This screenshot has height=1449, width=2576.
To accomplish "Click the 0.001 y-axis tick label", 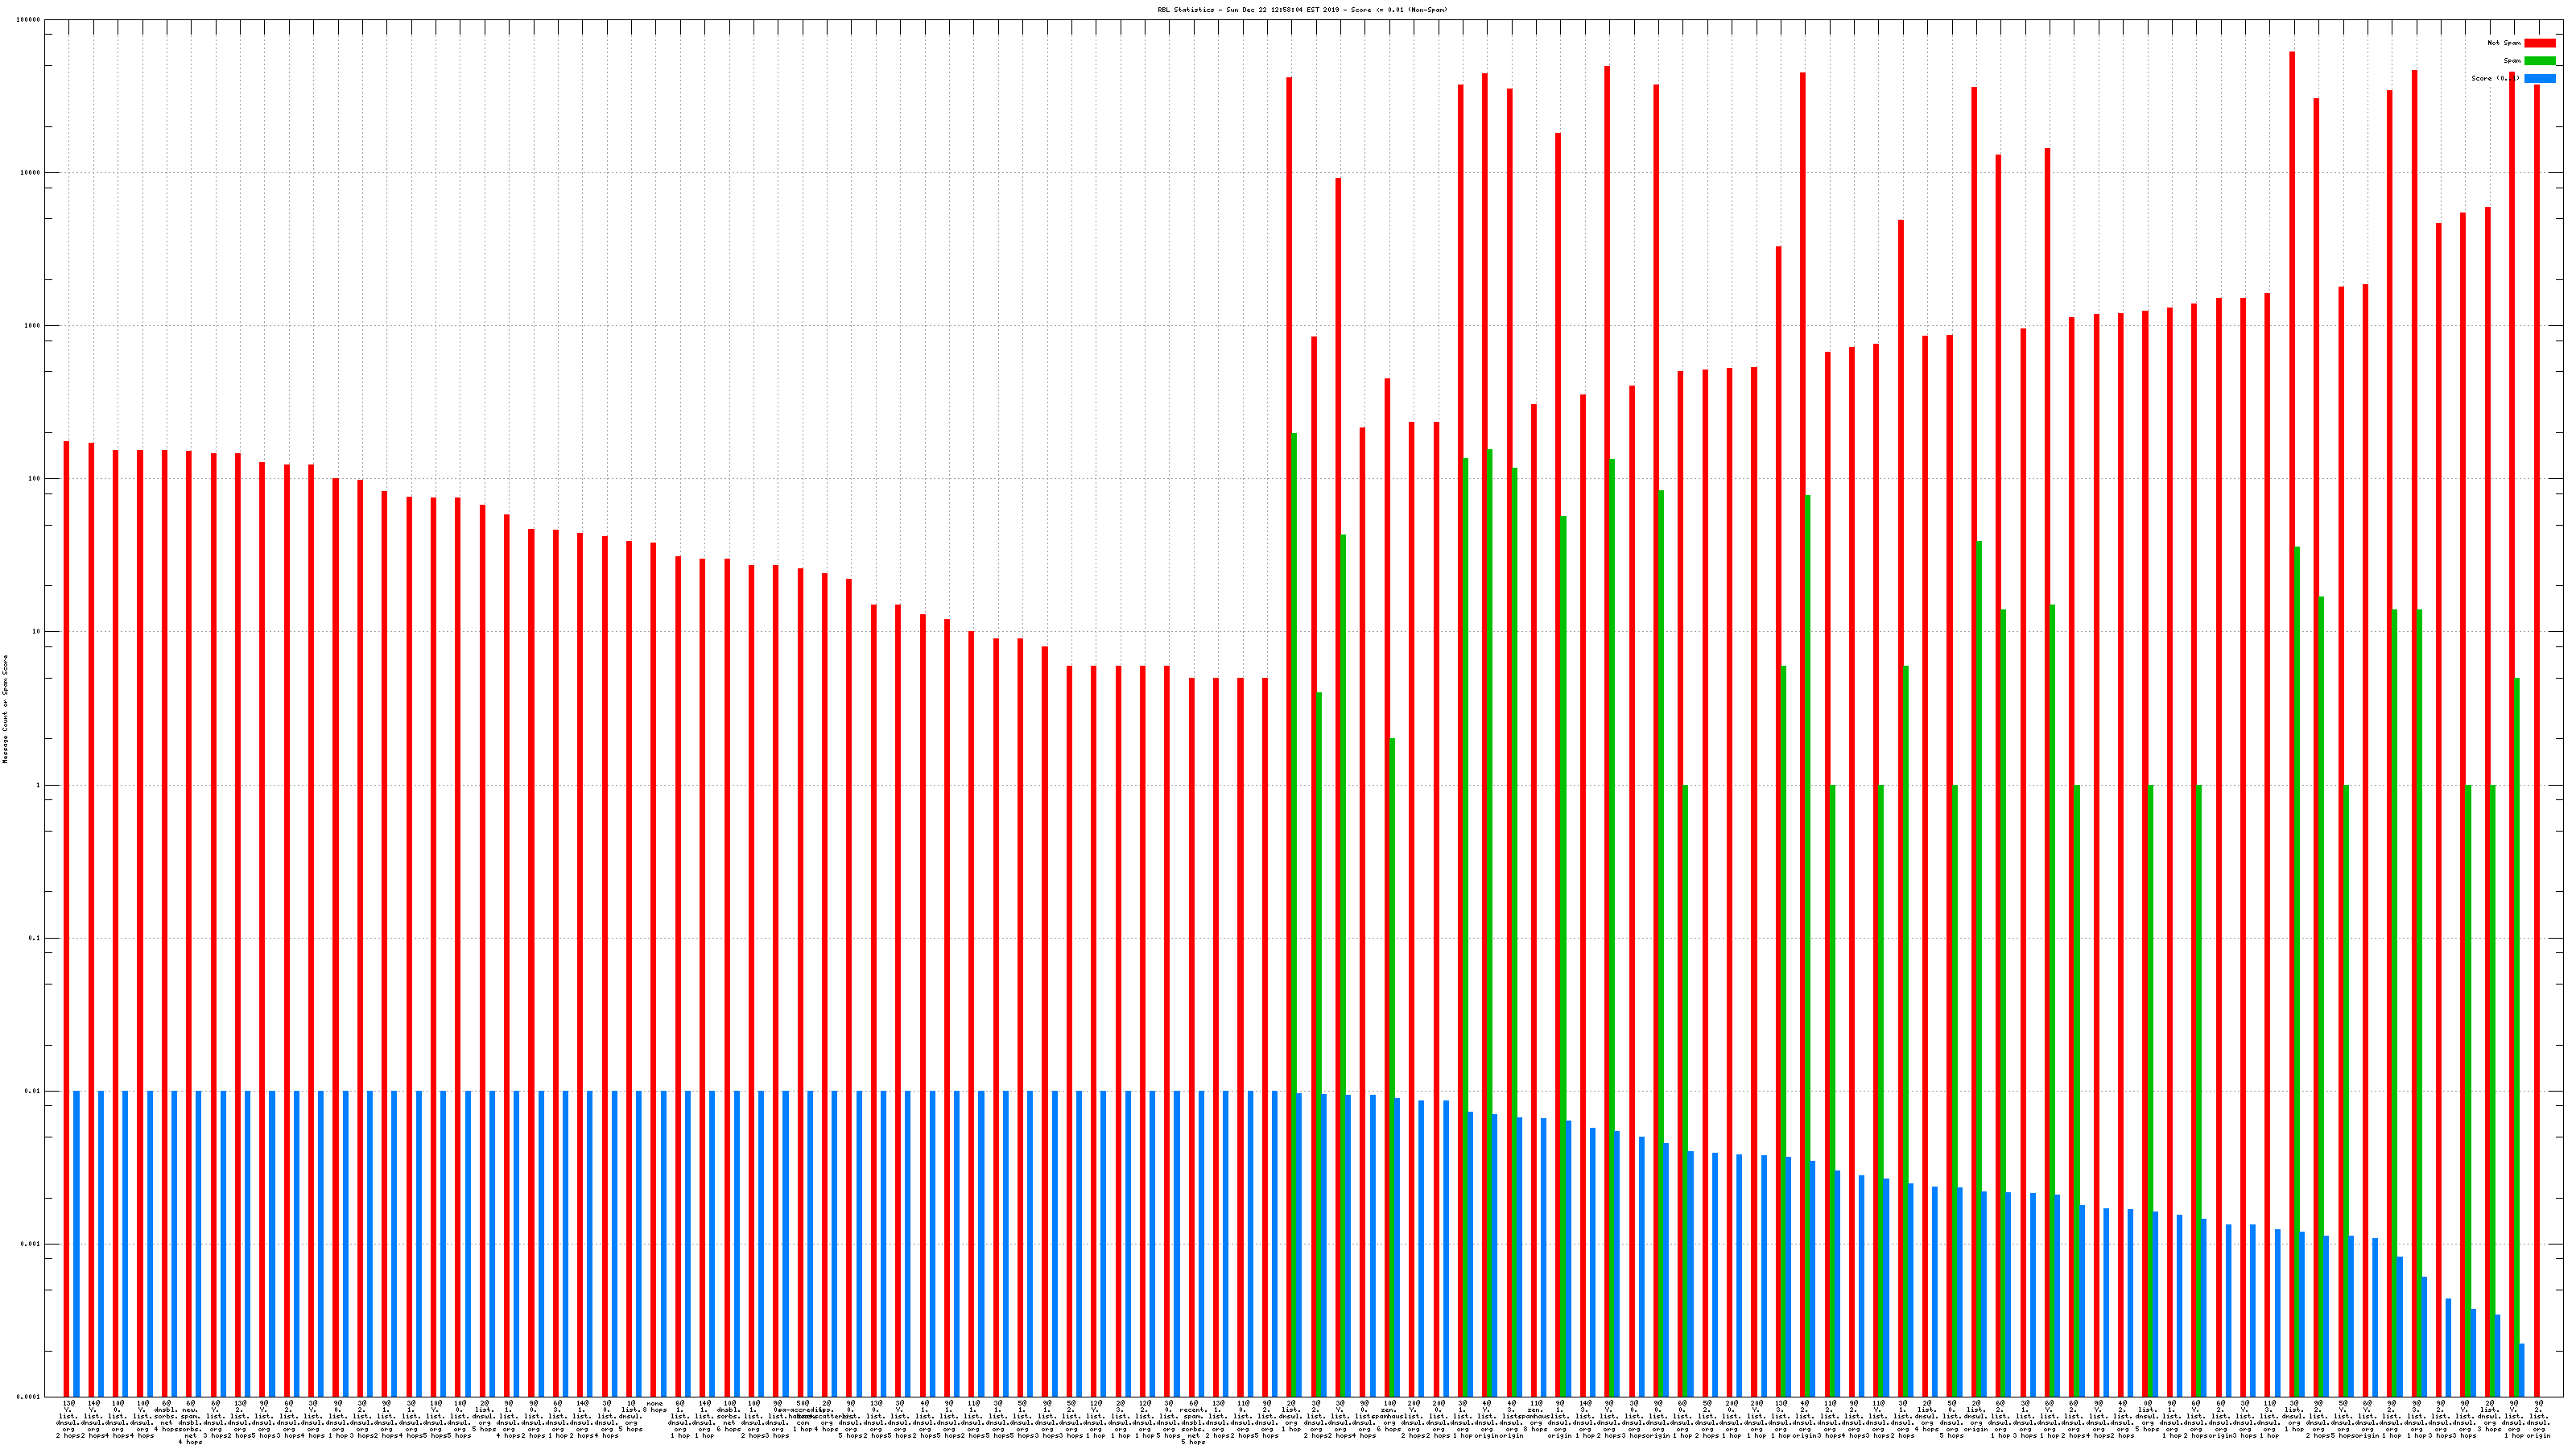I will coord(31,1244).
